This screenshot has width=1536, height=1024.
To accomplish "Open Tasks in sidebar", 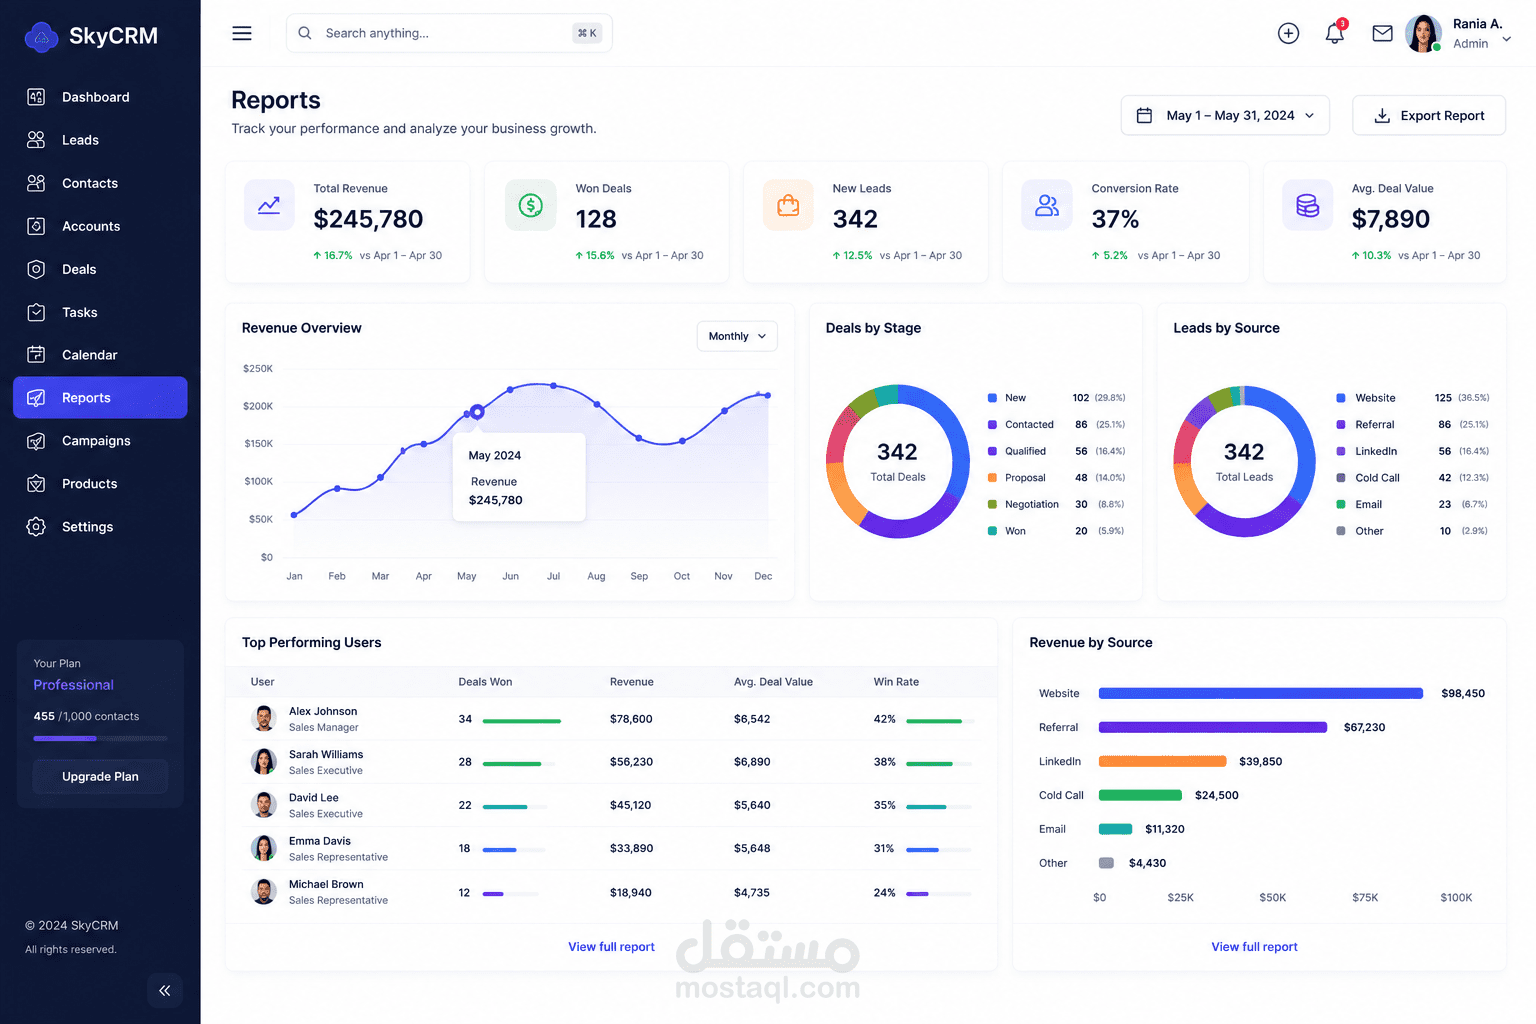I will (x=100, y=312).
